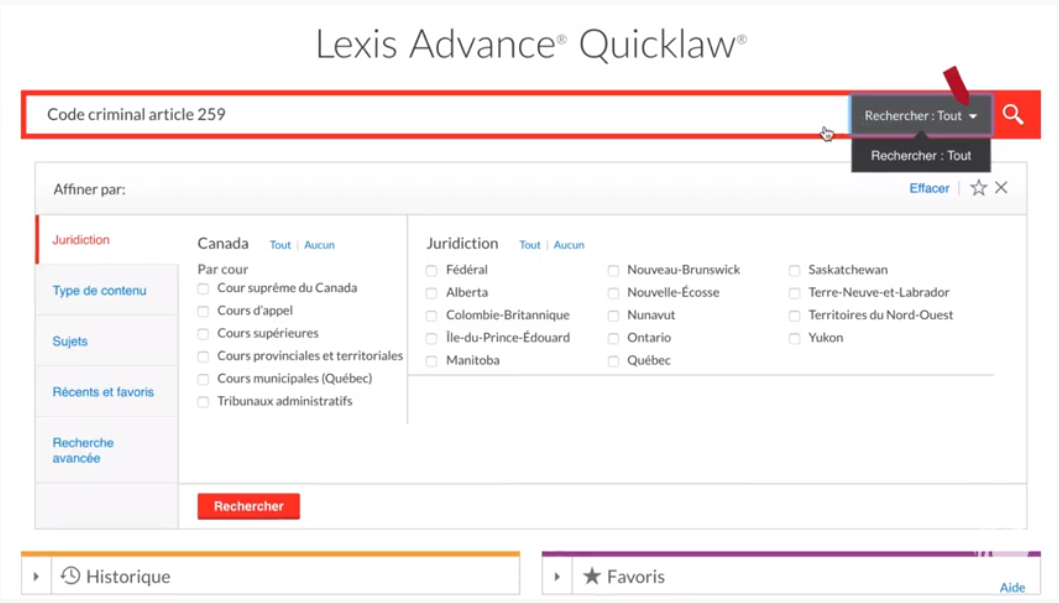This screenshot has width=1059, height=603.
Task: Click the Favoris star icon
Action: point(592,576)
